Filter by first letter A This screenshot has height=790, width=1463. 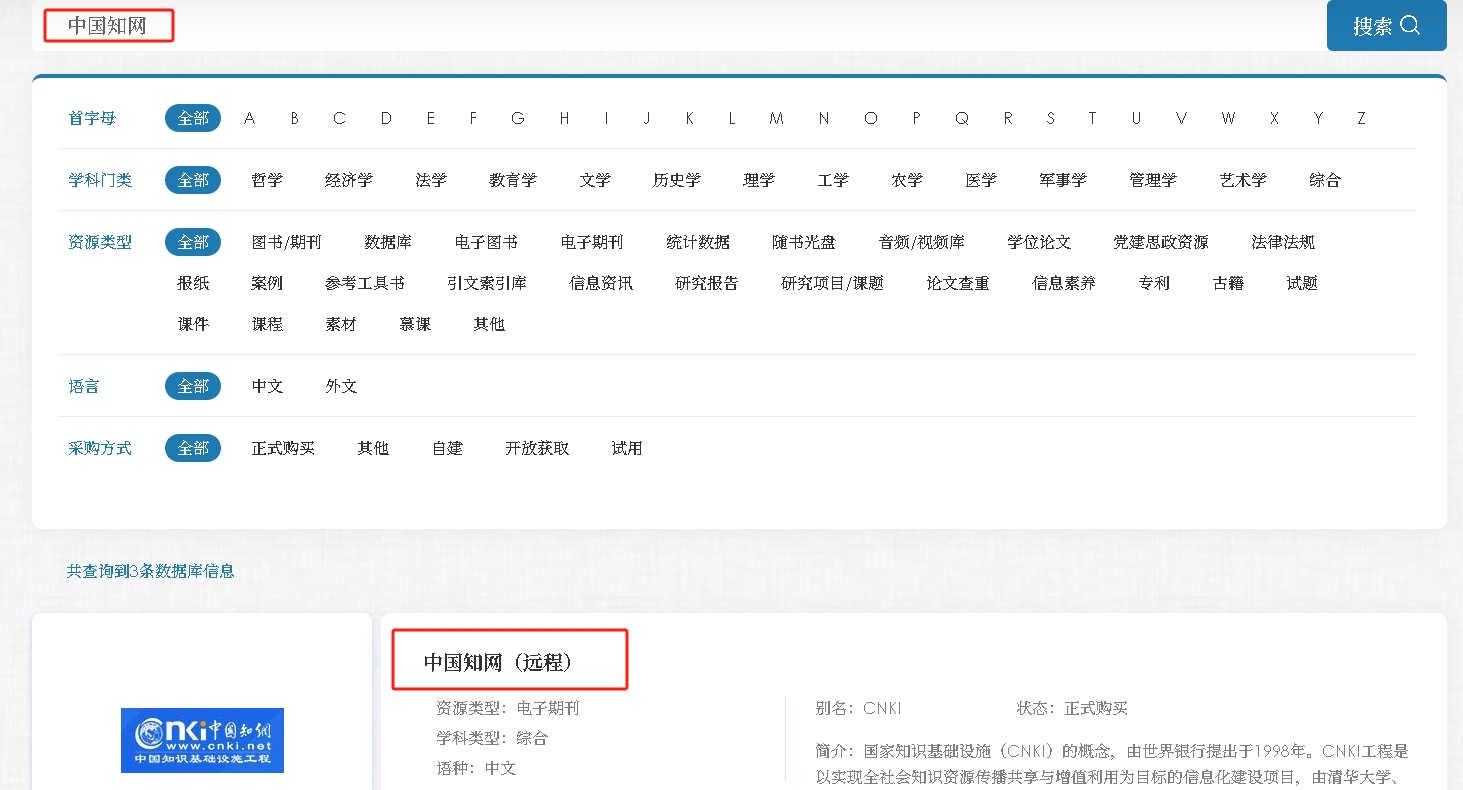(249, 118)
